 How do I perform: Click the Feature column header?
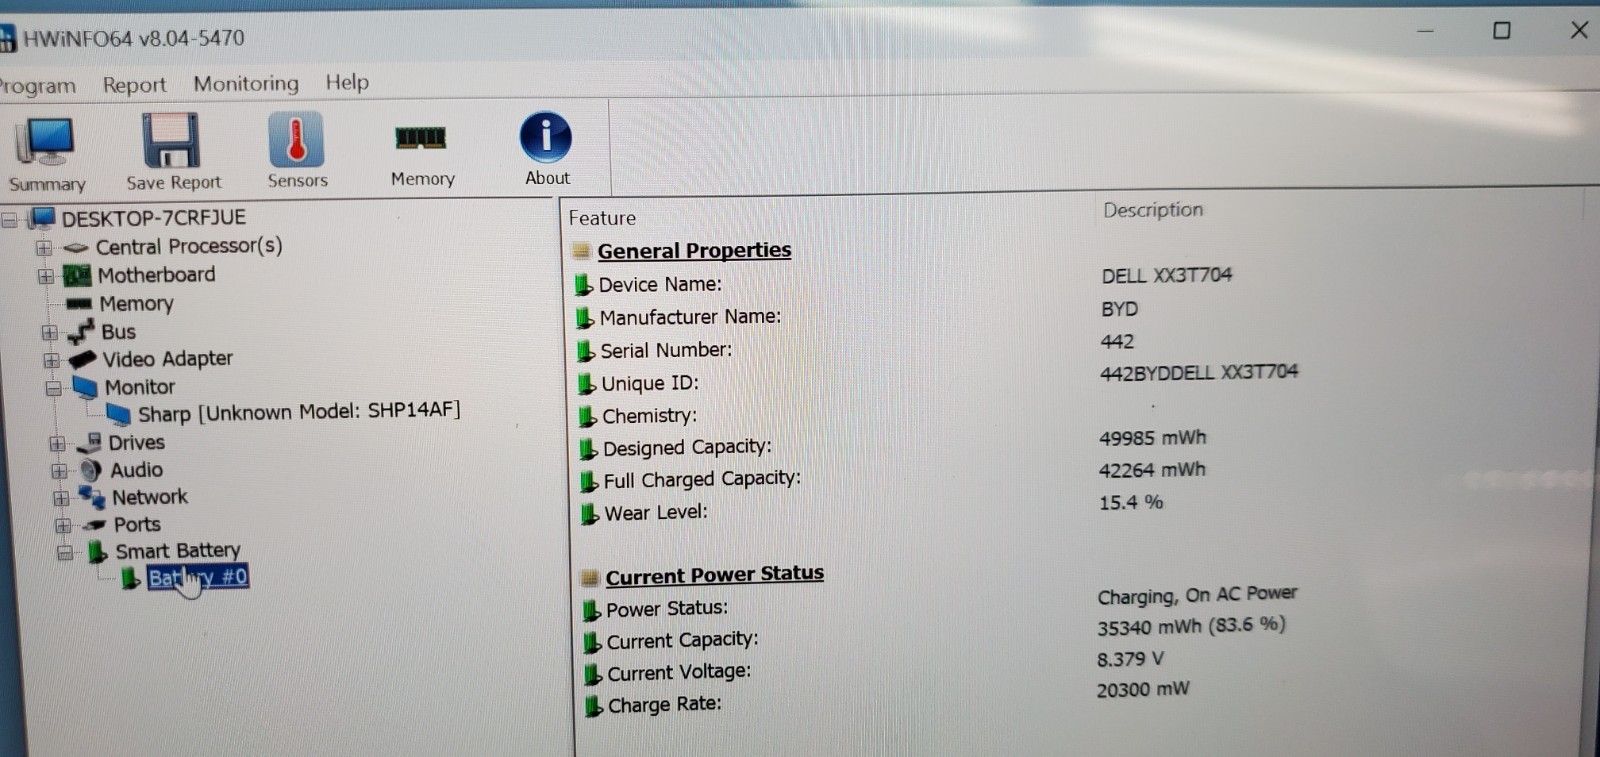click(x=602, y=218)
